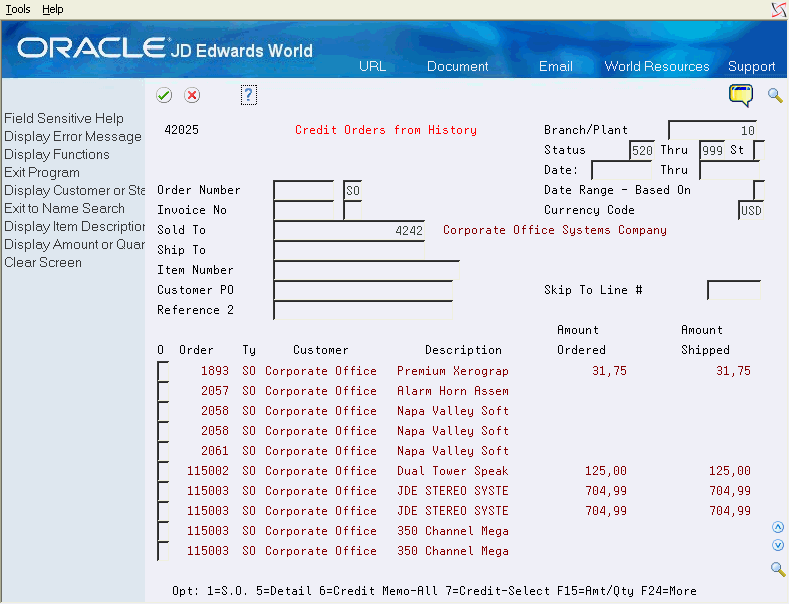Click 'Credit Orders from History' title
This screenshot has height=604, width=789.
point(386,130)
